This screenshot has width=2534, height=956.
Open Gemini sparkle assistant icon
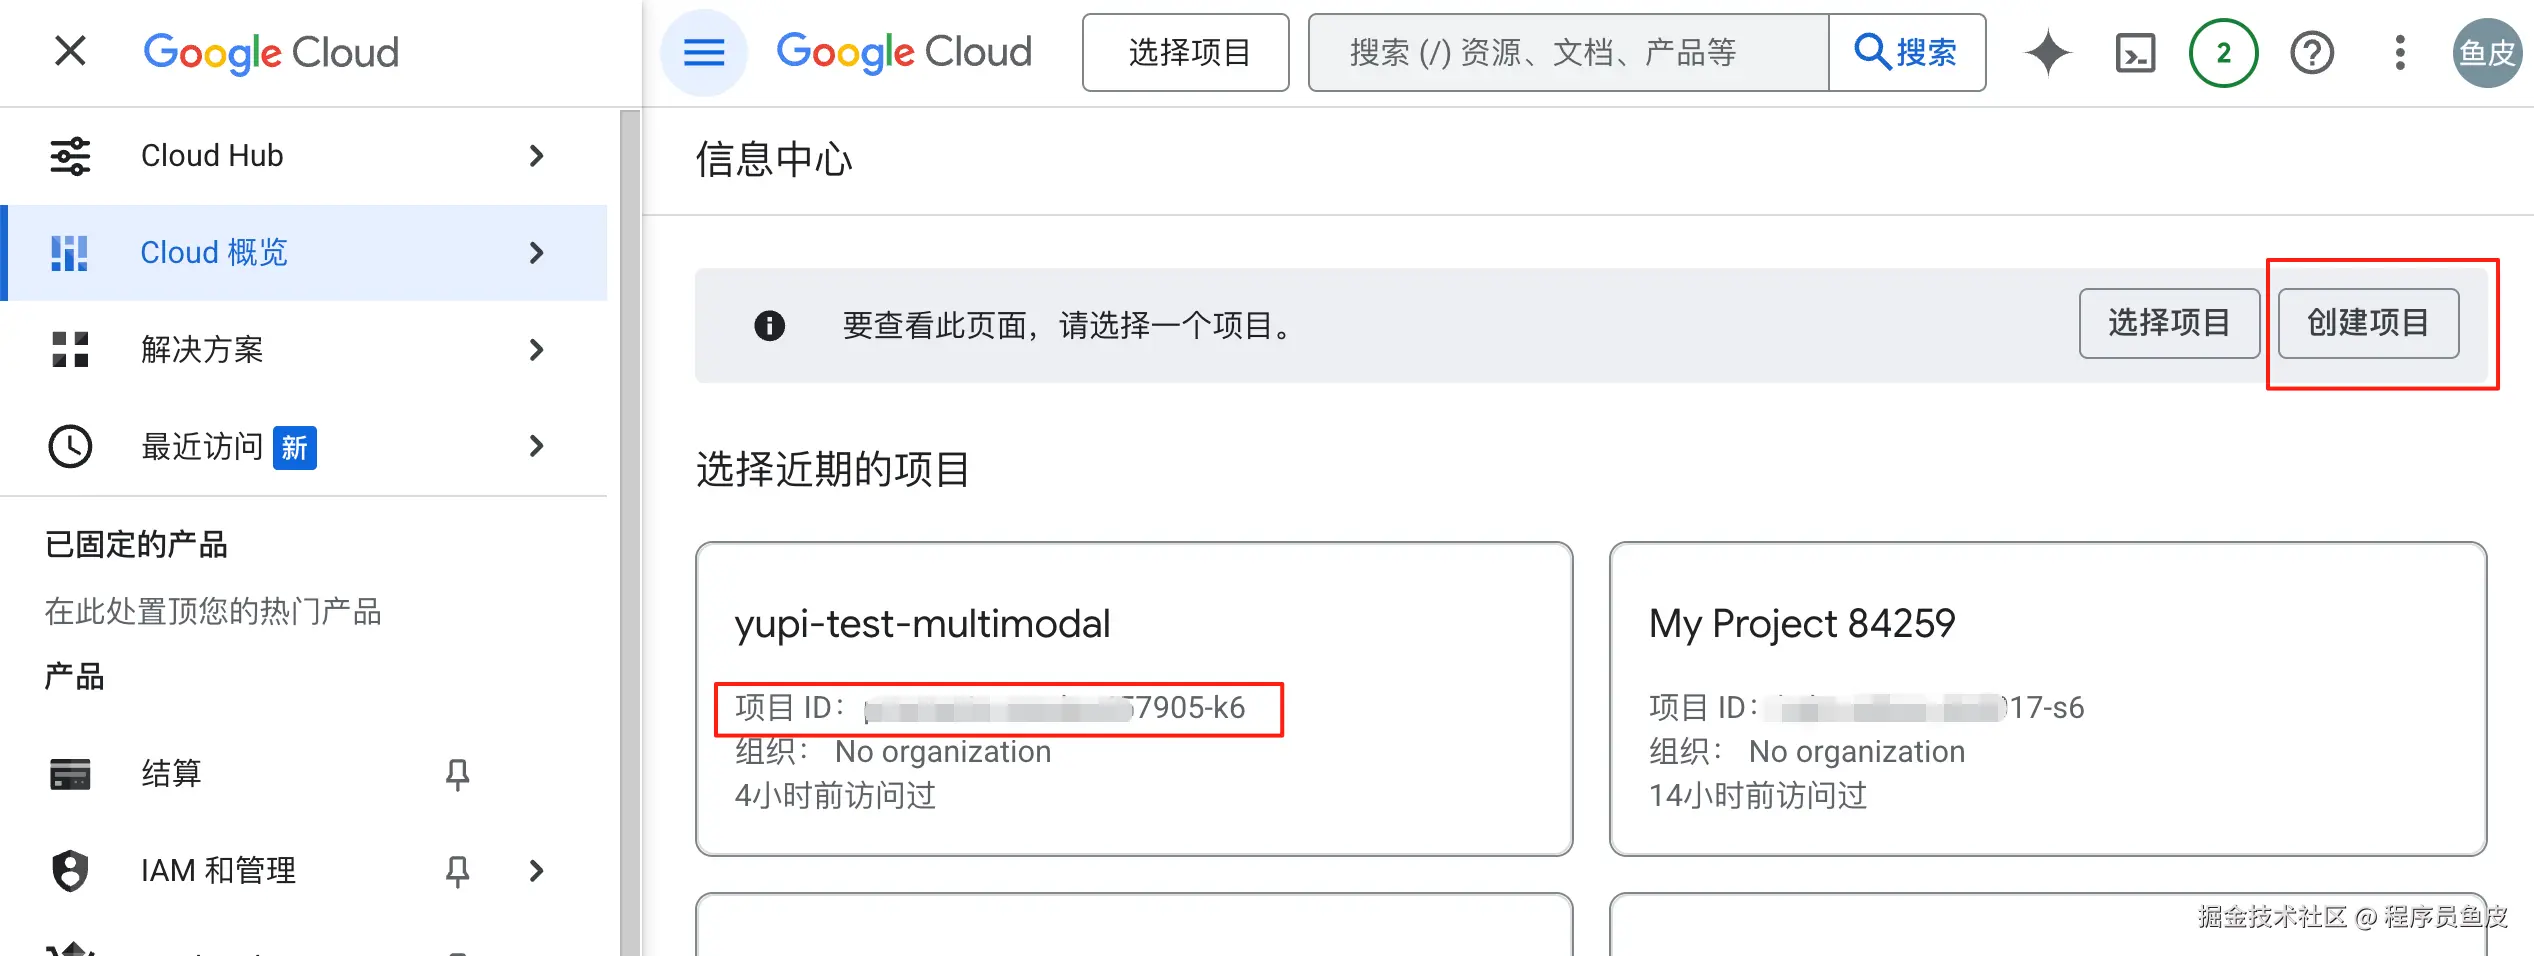pyautogui.click(x=2047, y=52)
